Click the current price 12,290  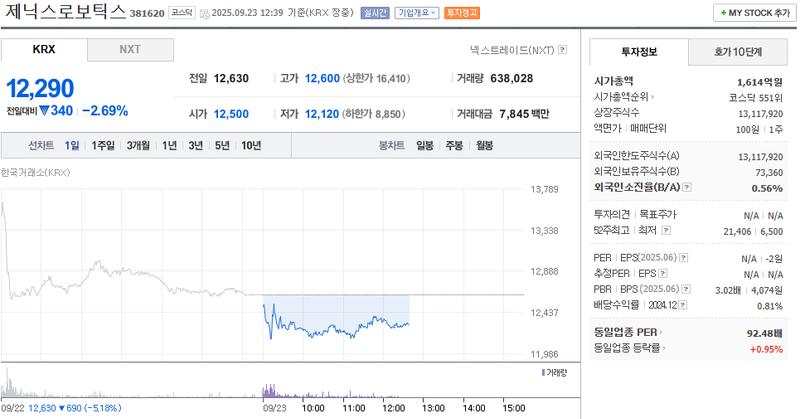click(x=40, y=88)
